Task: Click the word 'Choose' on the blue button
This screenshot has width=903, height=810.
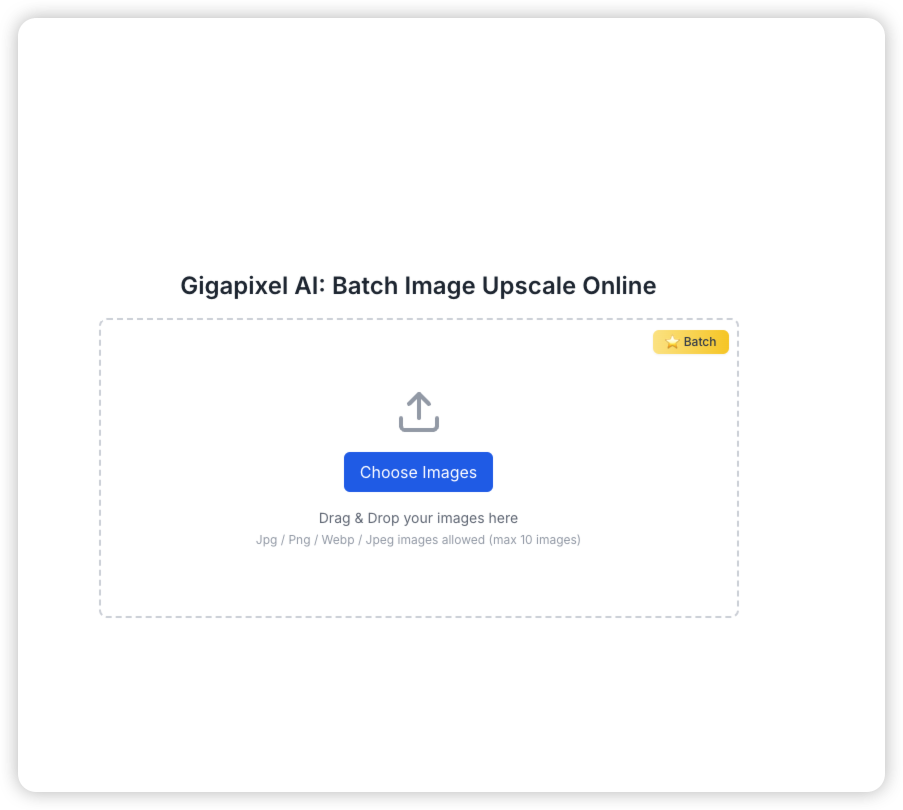Action: coord(388,473)
